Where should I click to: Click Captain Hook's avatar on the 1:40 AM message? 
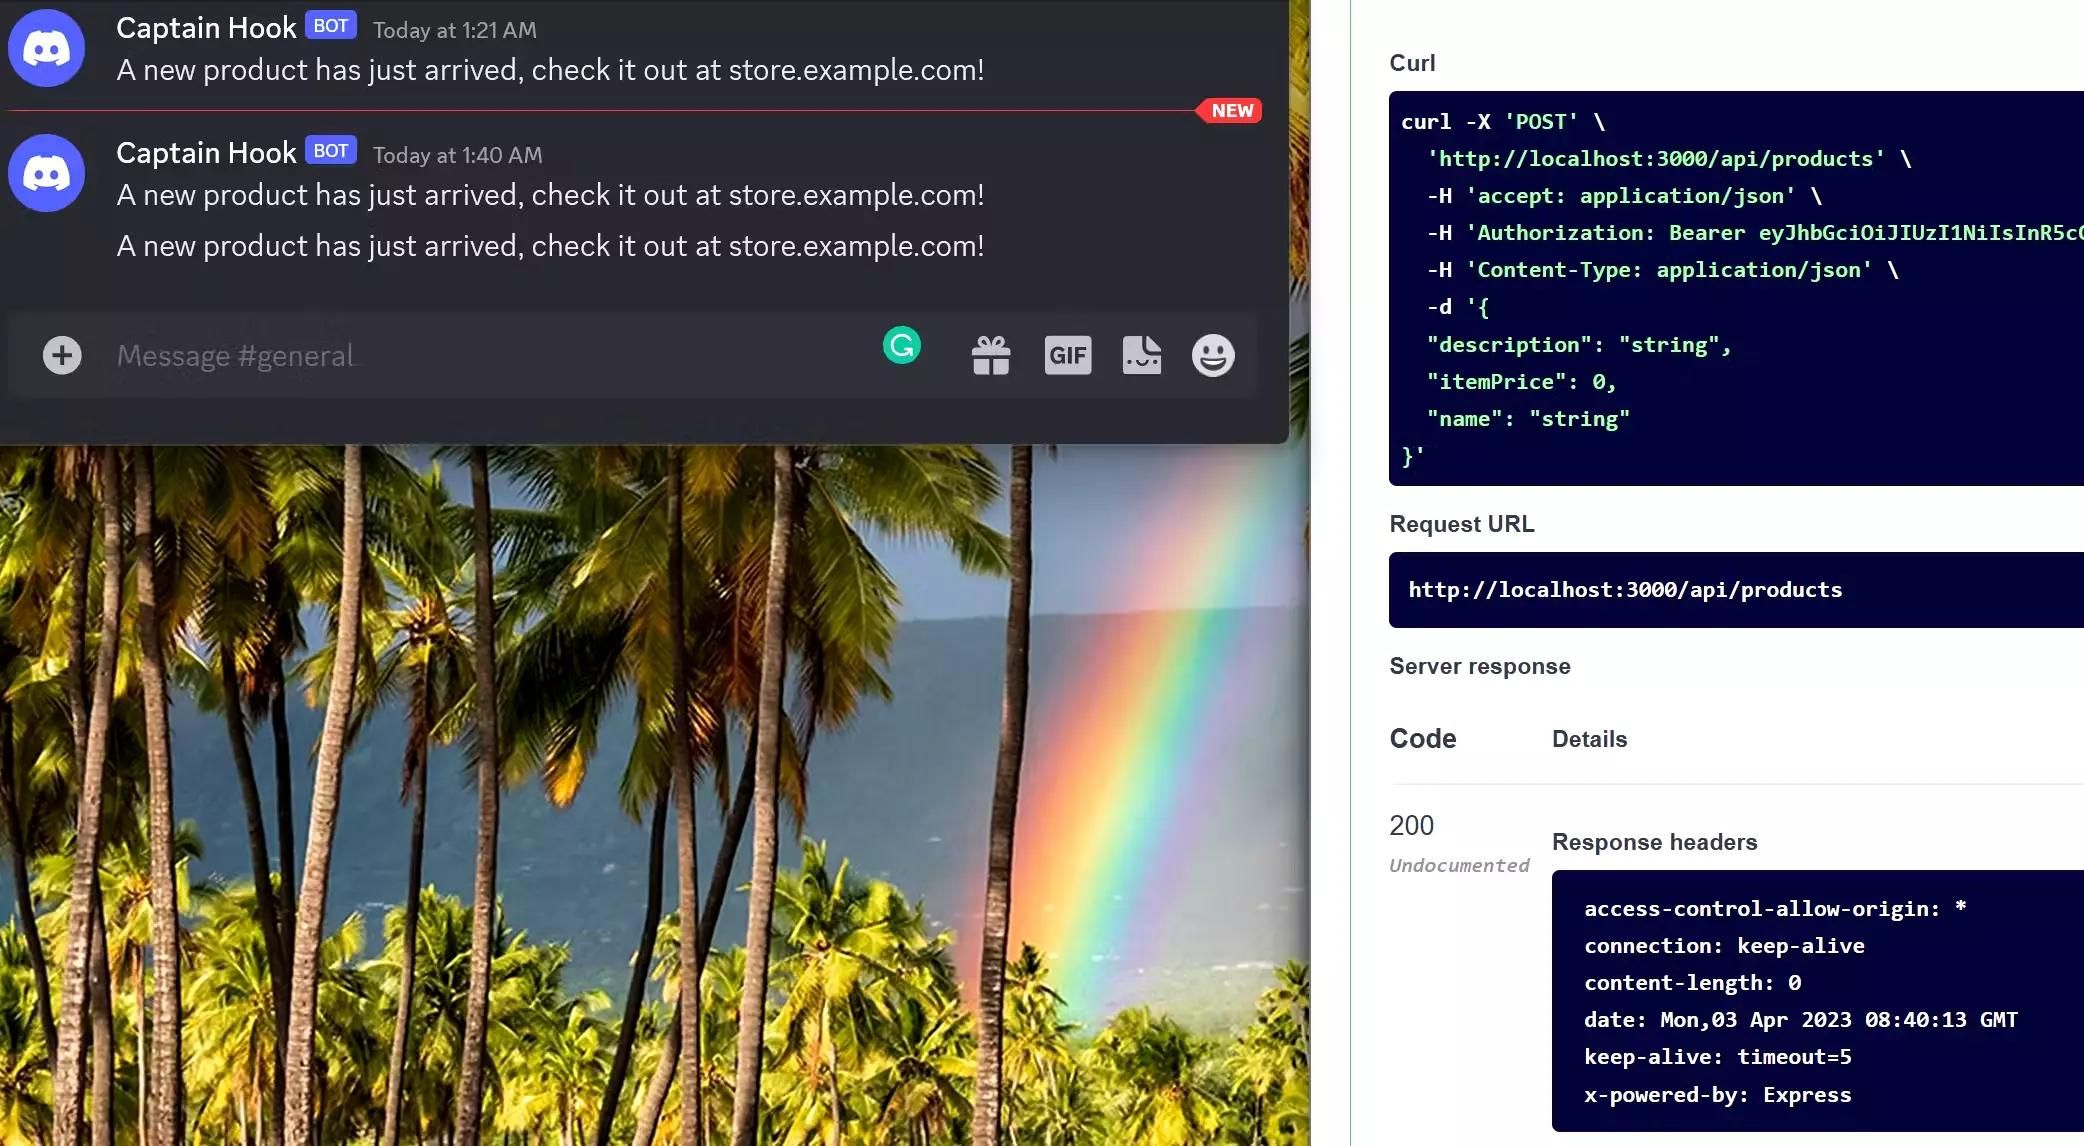point(46,172)
